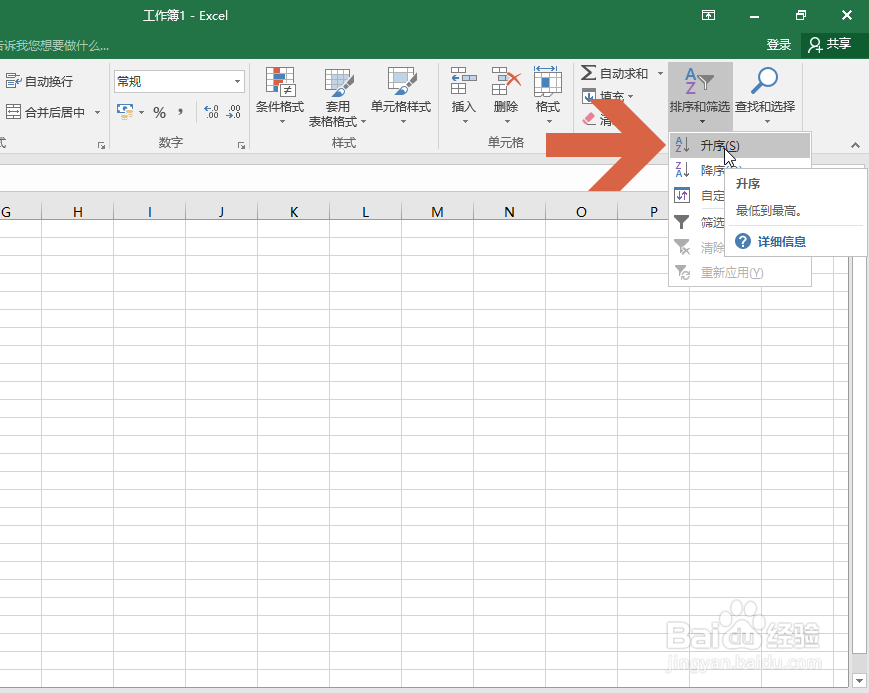Click 登录 to sign in
The height and width of the screenshot is (693, 869).
pyautogui.click(x=778, y=44)
